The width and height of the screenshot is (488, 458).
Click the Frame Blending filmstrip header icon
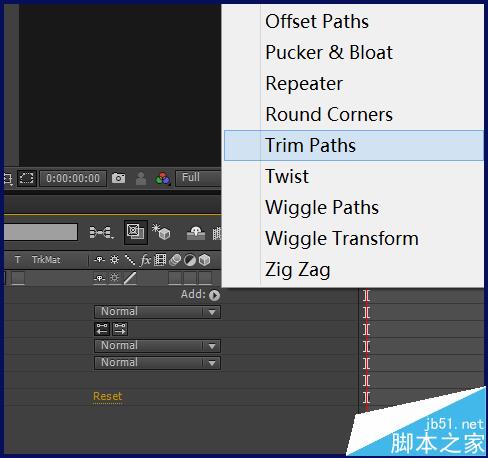[160, 260]
